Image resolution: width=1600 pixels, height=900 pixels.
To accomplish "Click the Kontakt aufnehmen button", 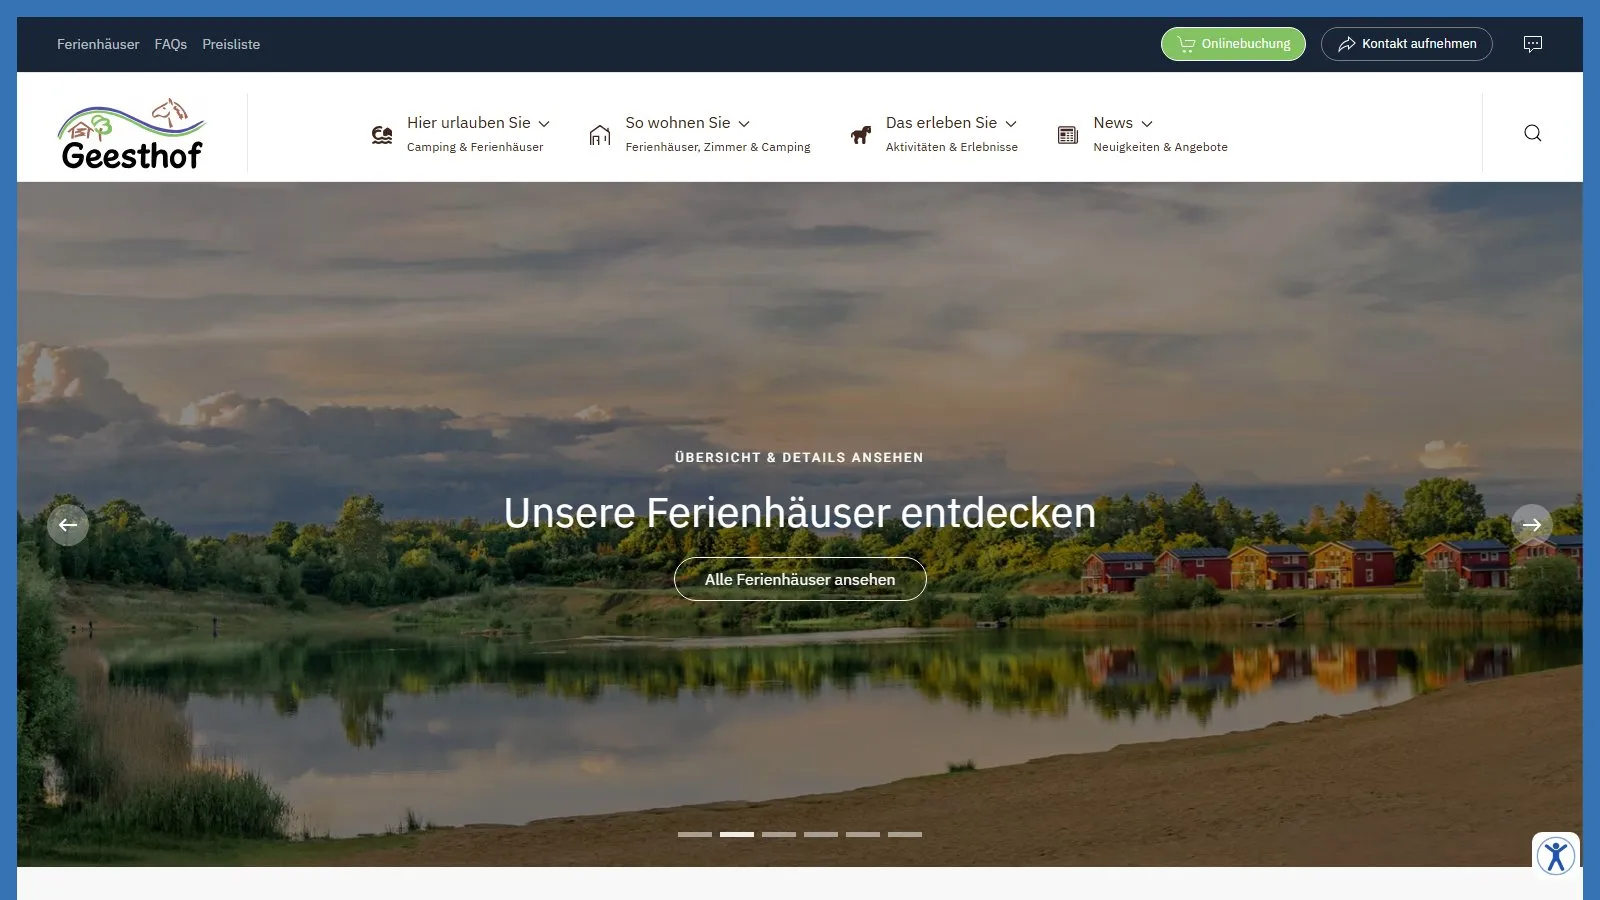I will pos(1407,44).
